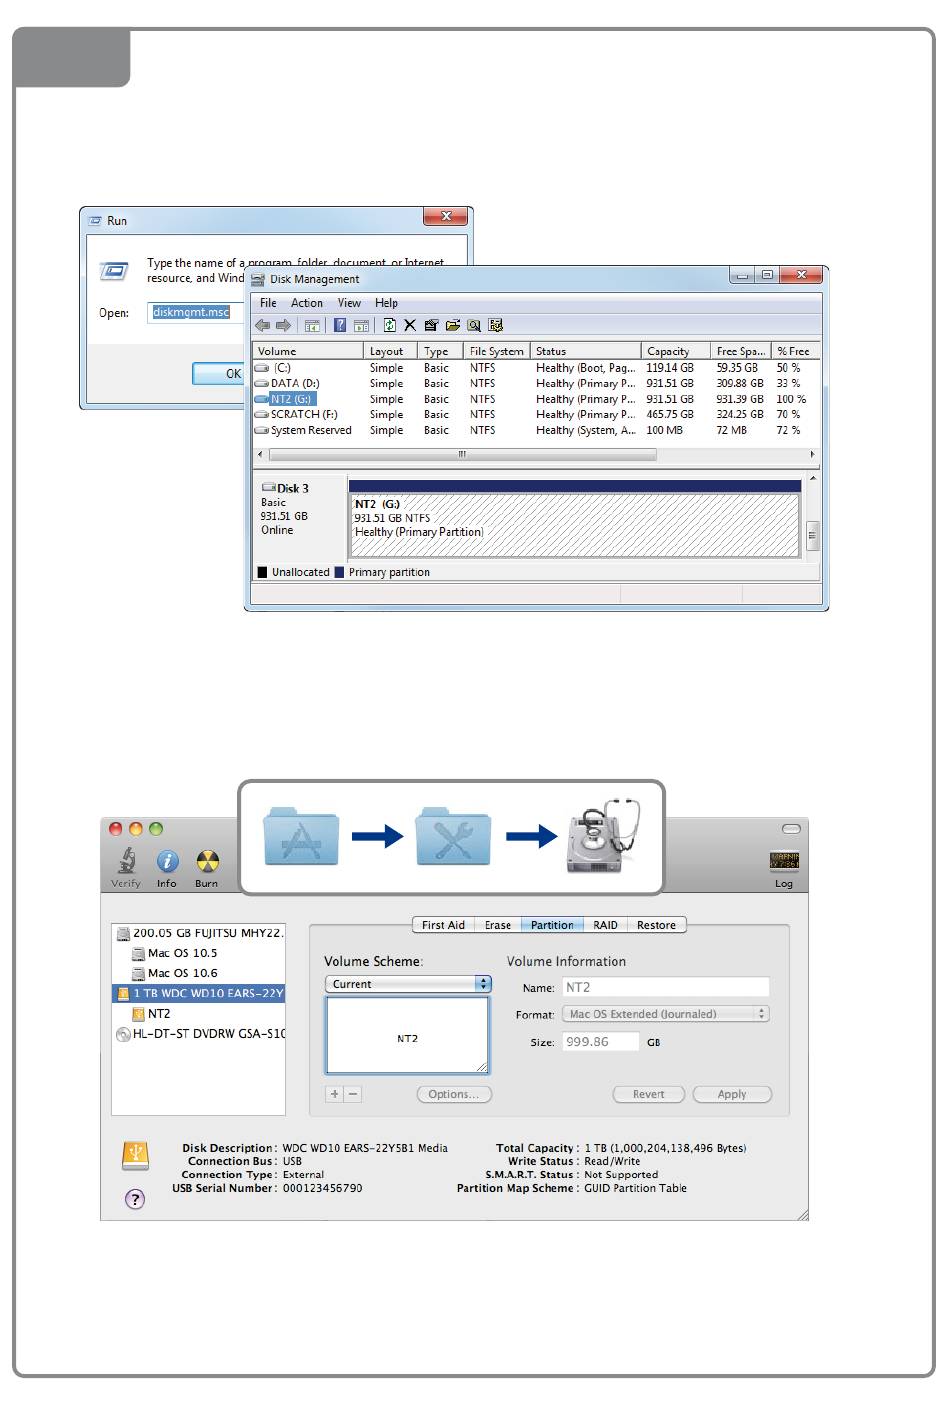This screenshot has height=1405, width=950.
Task: Open the Action menu in Disk Management
Action: coord(306,303)
